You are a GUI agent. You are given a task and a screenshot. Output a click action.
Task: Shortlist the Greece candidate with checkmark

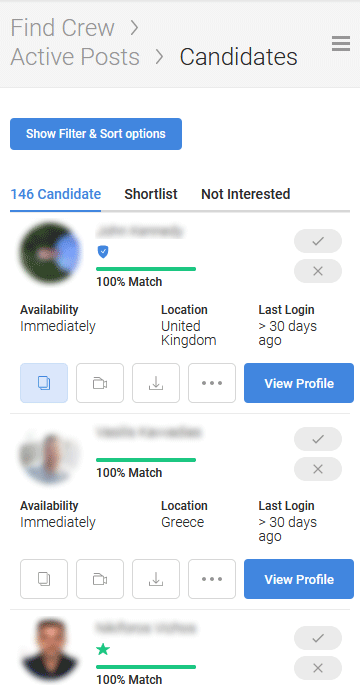coord(318,439)
